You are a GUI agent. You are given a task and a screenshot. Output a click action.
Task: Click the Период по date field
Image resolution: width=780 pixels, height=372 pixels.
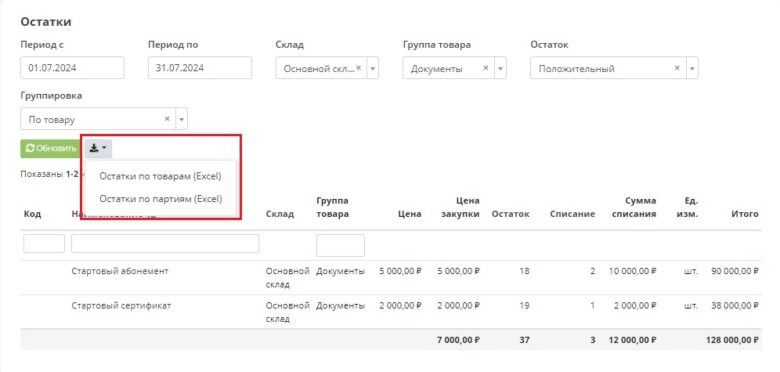click(199, 68)
